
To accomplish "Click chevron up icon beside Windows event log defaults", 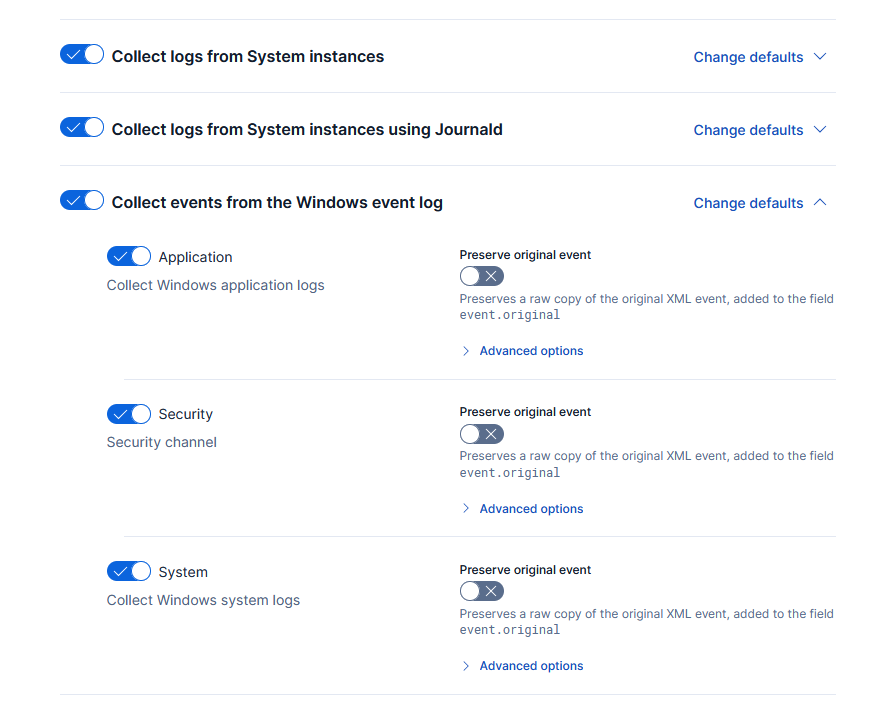I will coord(820,203).
